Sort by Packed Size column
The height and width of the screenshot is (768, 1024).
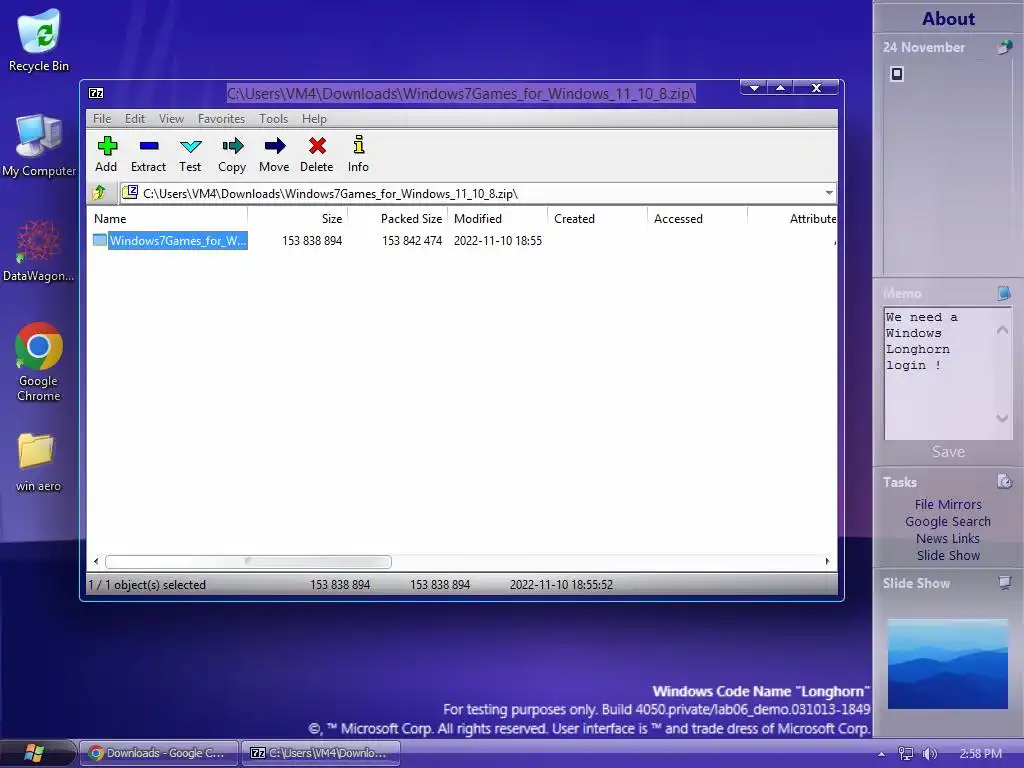pos(398,219)
